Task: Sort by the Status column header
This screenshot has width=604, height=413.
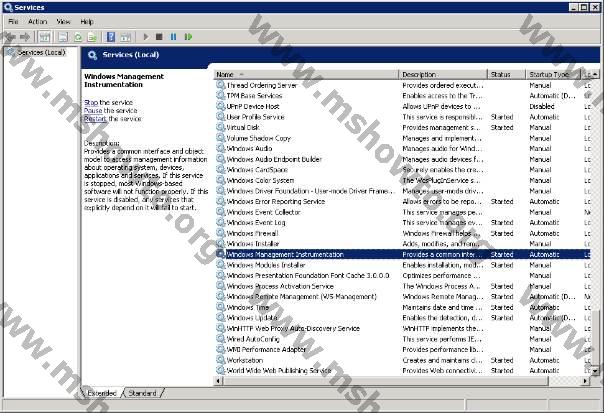Action: pyautogui.click(x=507, y=74)
